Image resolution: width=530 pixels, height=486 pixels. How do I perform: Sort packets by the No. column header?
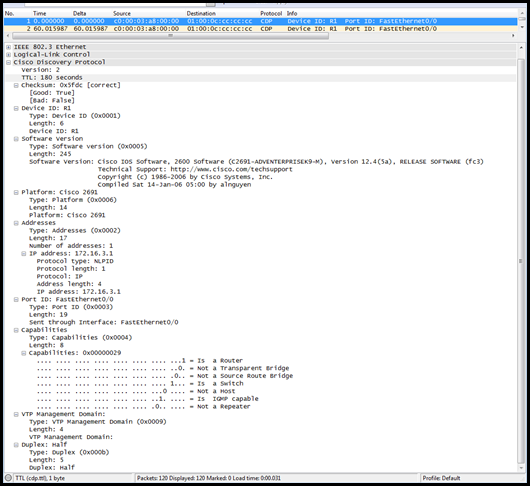tap(9, 14)
